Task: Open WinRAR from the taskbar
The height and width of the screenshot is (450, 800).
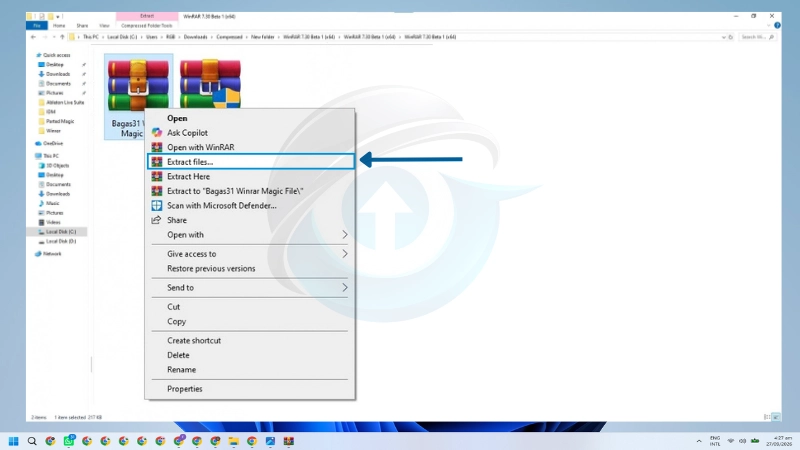Action: 289,441
